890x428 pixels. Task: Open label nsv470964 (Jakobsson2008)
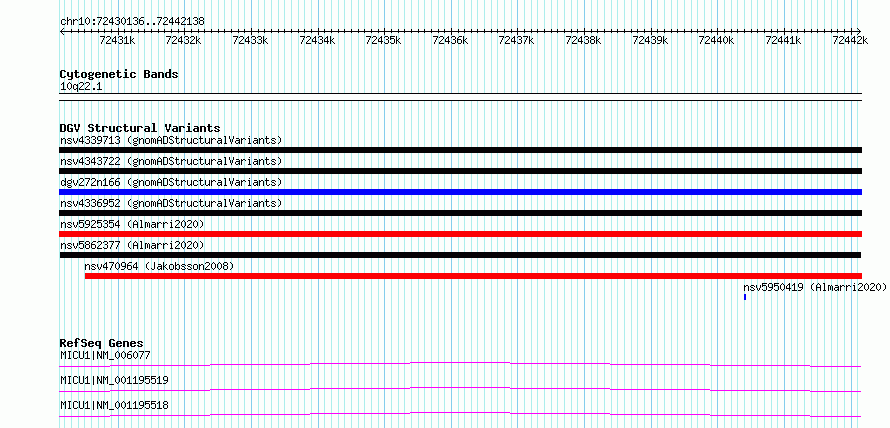(159, 266)
